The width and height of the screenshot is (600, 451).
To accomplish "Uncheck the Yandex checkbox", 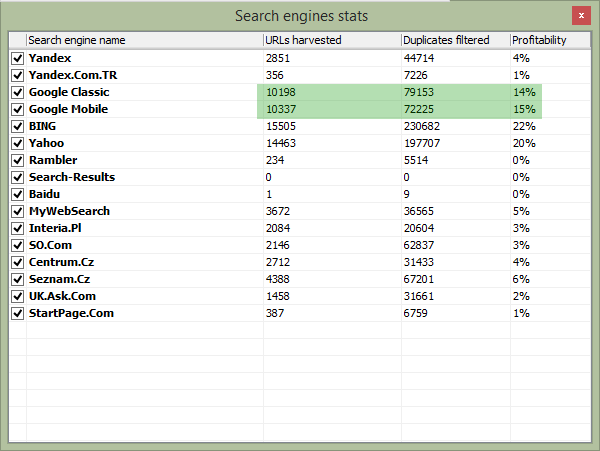I will click(18, 59).
